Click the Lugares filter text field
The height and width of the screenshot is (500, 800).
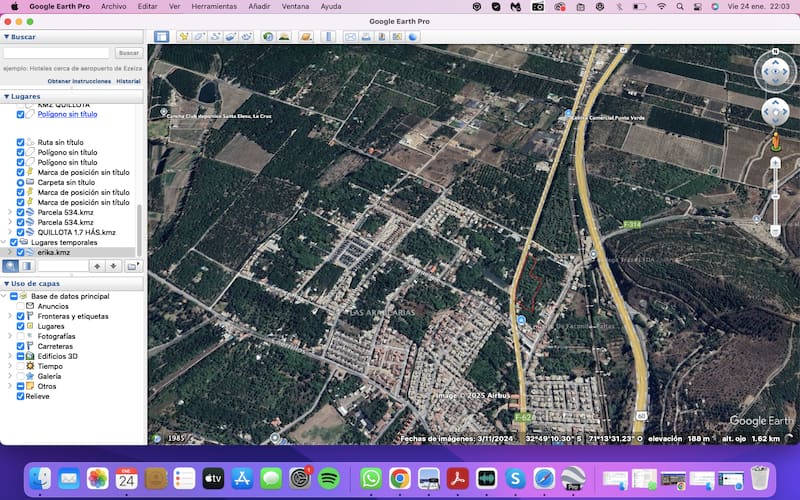63,266
